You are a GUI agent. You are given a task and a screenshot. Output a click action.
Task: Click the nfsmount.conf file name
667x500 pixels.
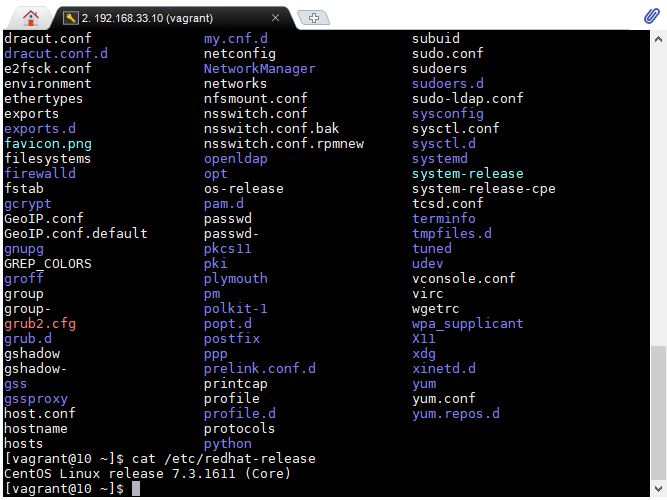(x=256, y=99)
